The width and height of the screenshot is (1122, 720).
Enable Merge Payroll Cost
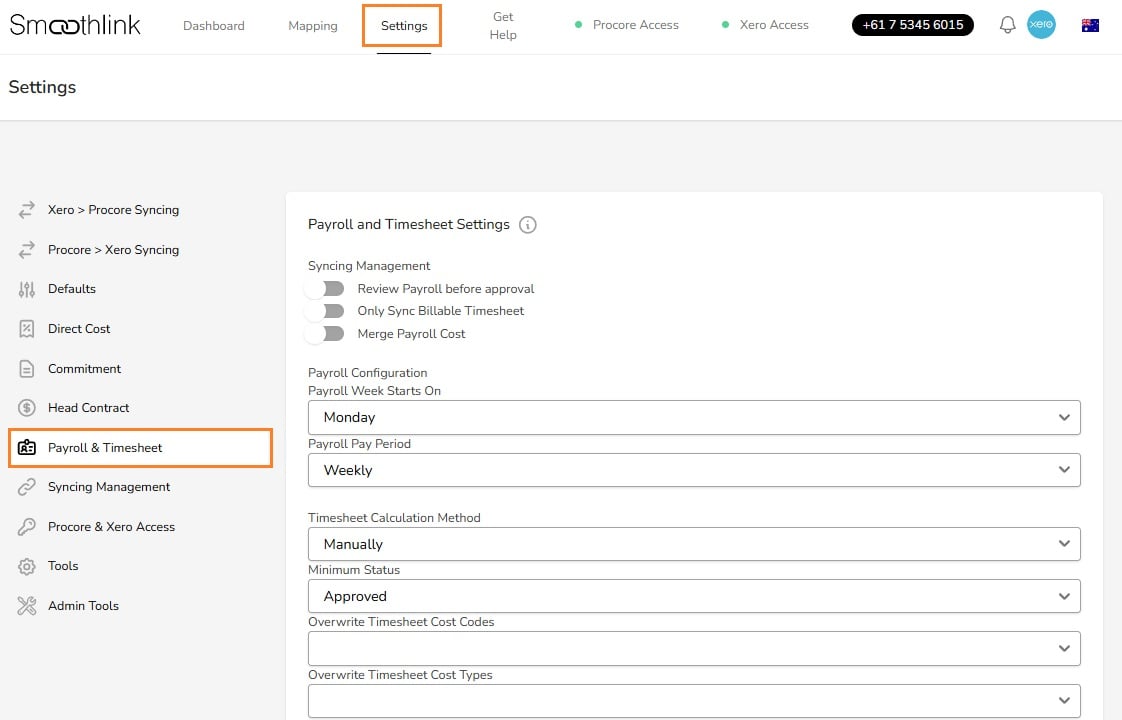[x=325, y=334]
